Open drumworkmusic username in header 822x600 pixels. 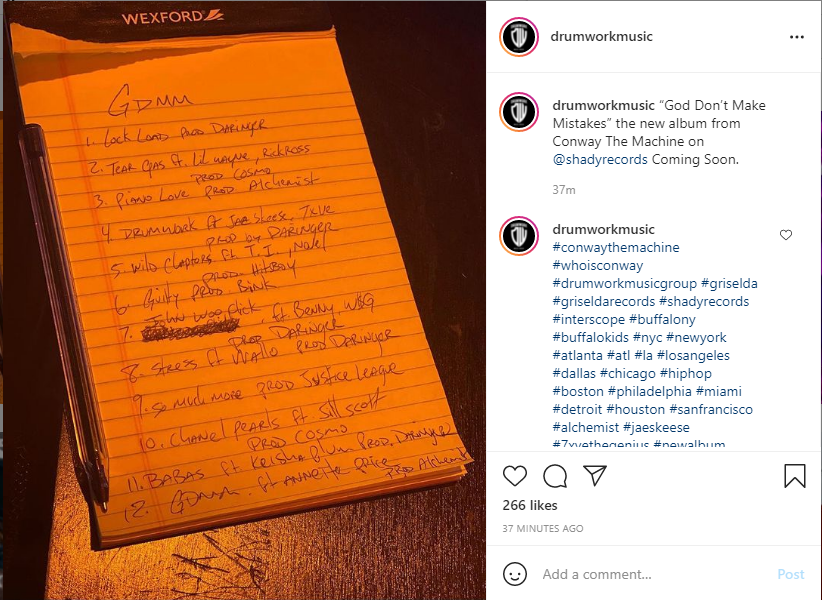click(x=601, y=36)
